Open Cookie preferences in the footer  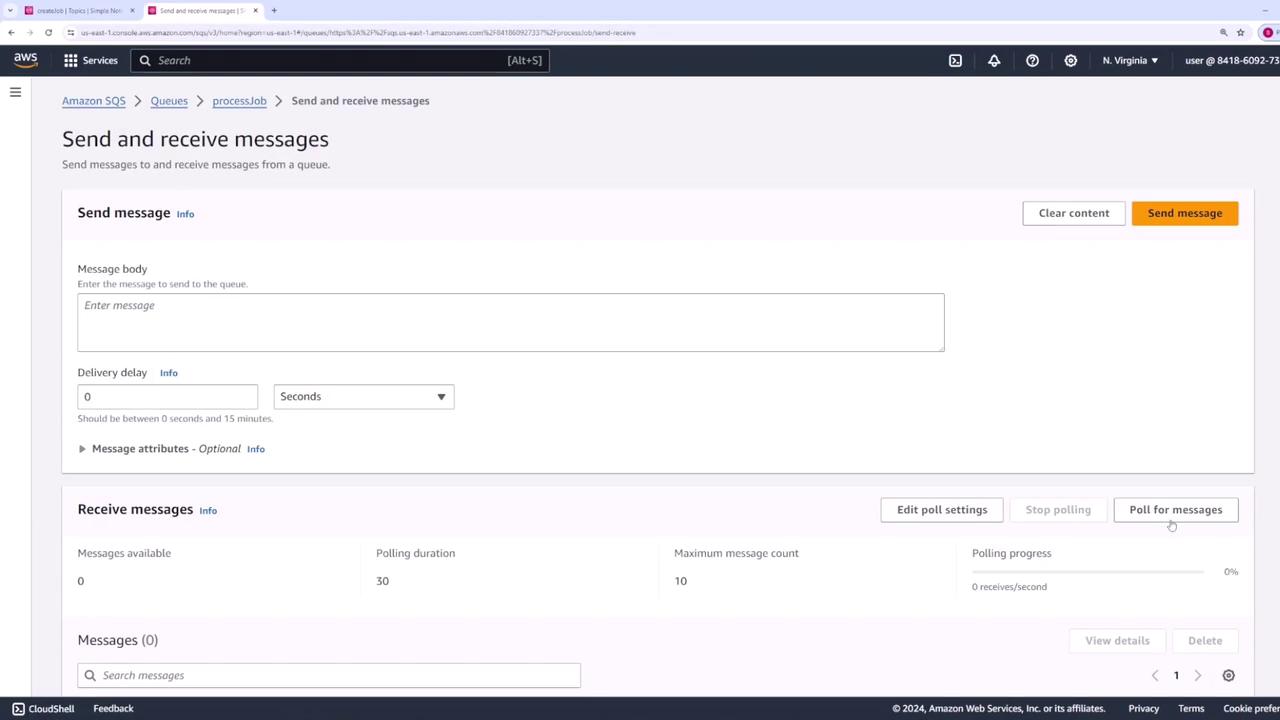click(x=1251, y=709)
